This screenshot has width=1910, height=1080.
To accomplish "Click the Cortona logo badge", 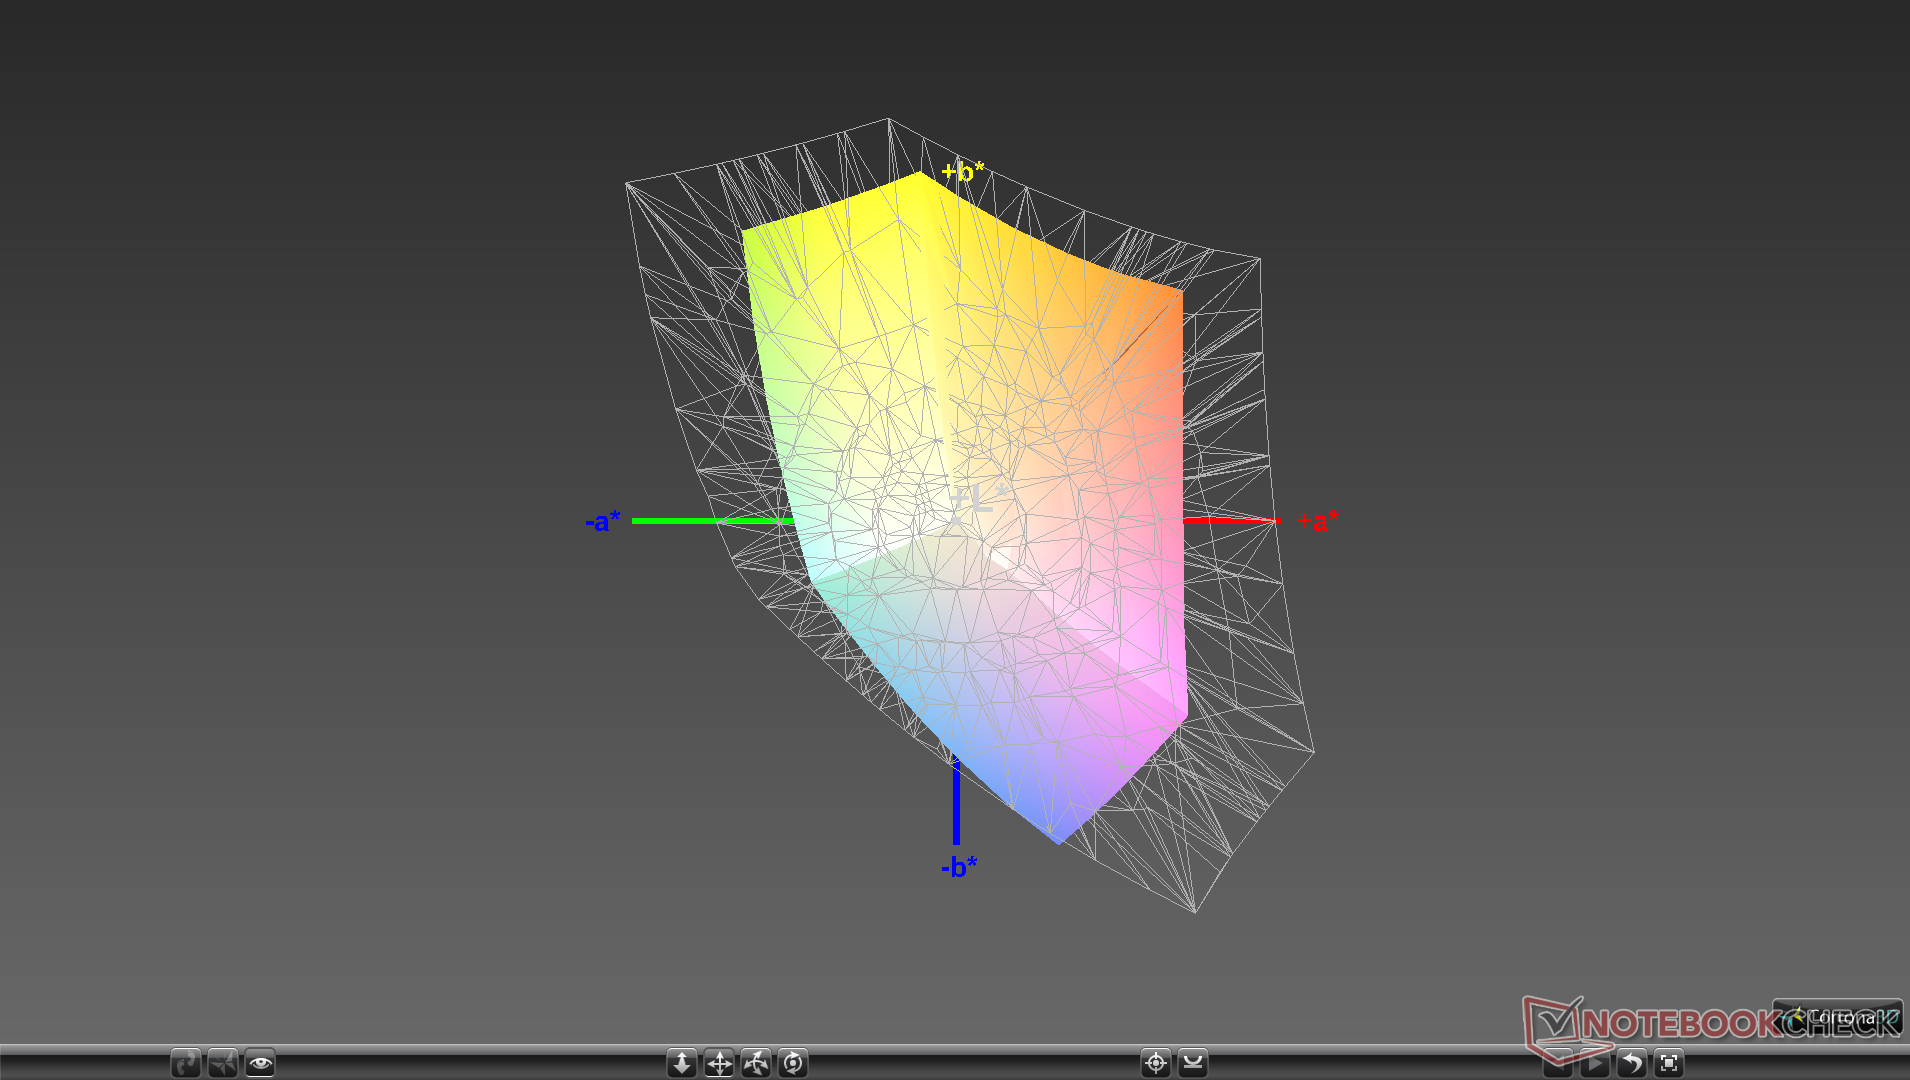I will [1838, 1017].
